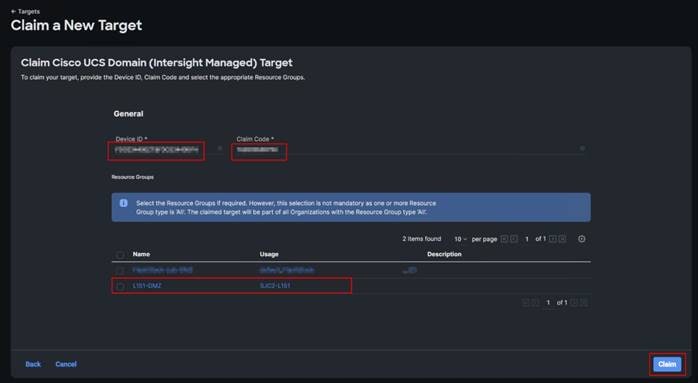Click the 'Resource Groups' label

click(132, 177)
